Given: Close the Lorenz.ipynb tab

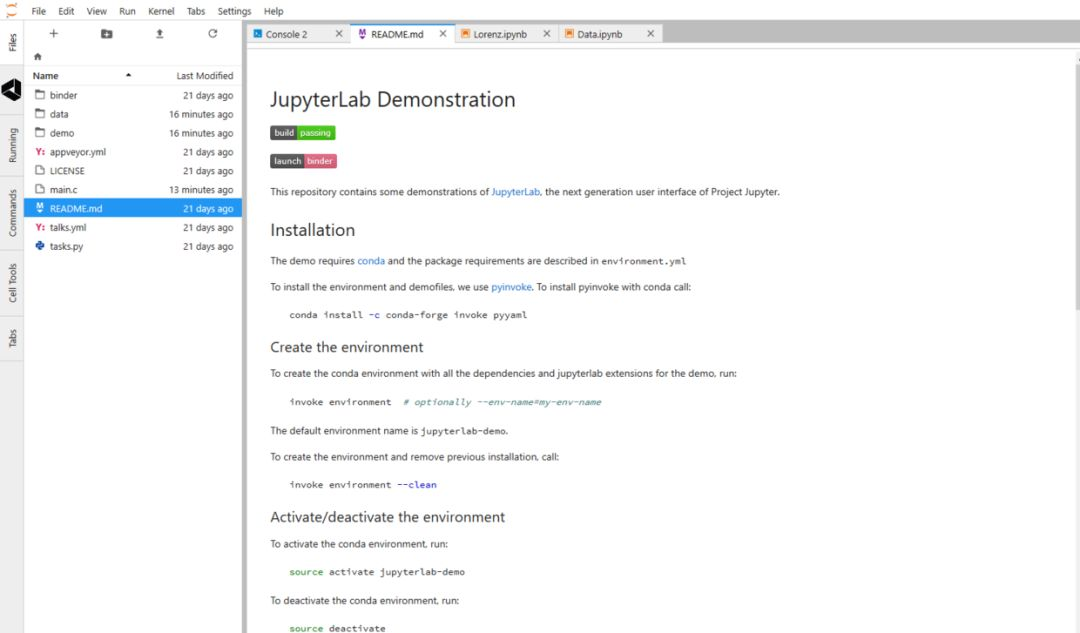Looking at the screenshot, I should coord(547,34).
